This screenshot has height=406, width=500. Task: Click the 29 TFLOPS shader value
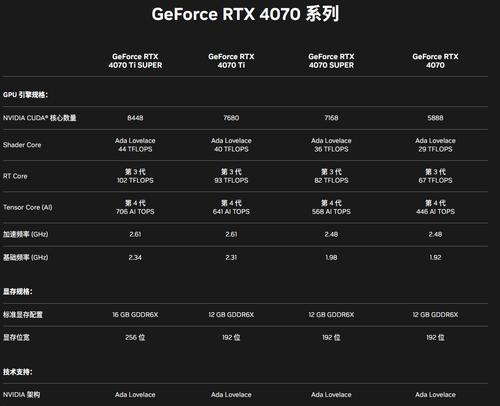[x=435, y=149]
